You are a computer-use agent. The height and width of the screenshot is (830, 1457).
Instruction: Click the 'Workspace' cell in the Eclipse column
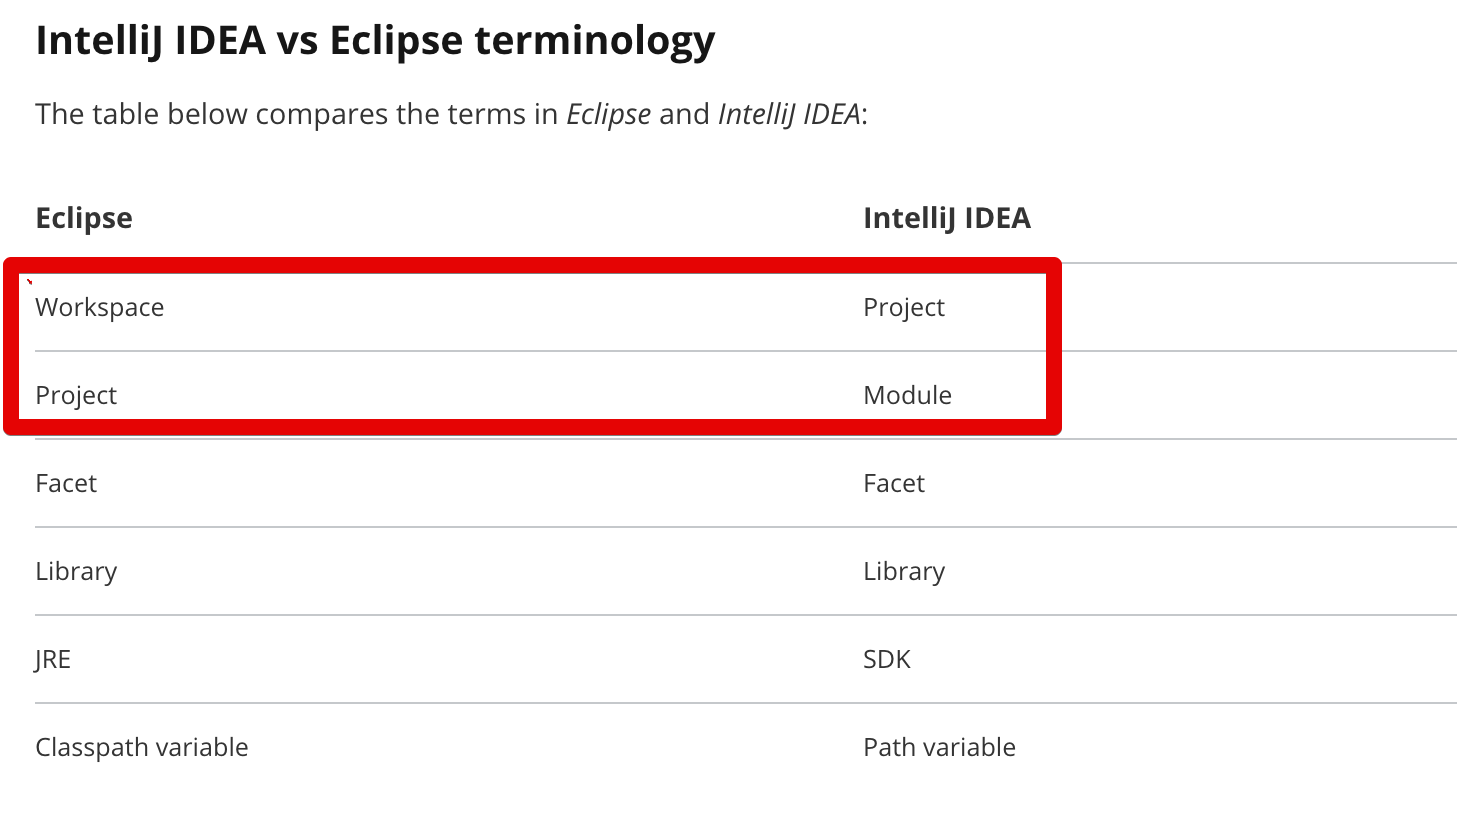[x=100, y=308]
